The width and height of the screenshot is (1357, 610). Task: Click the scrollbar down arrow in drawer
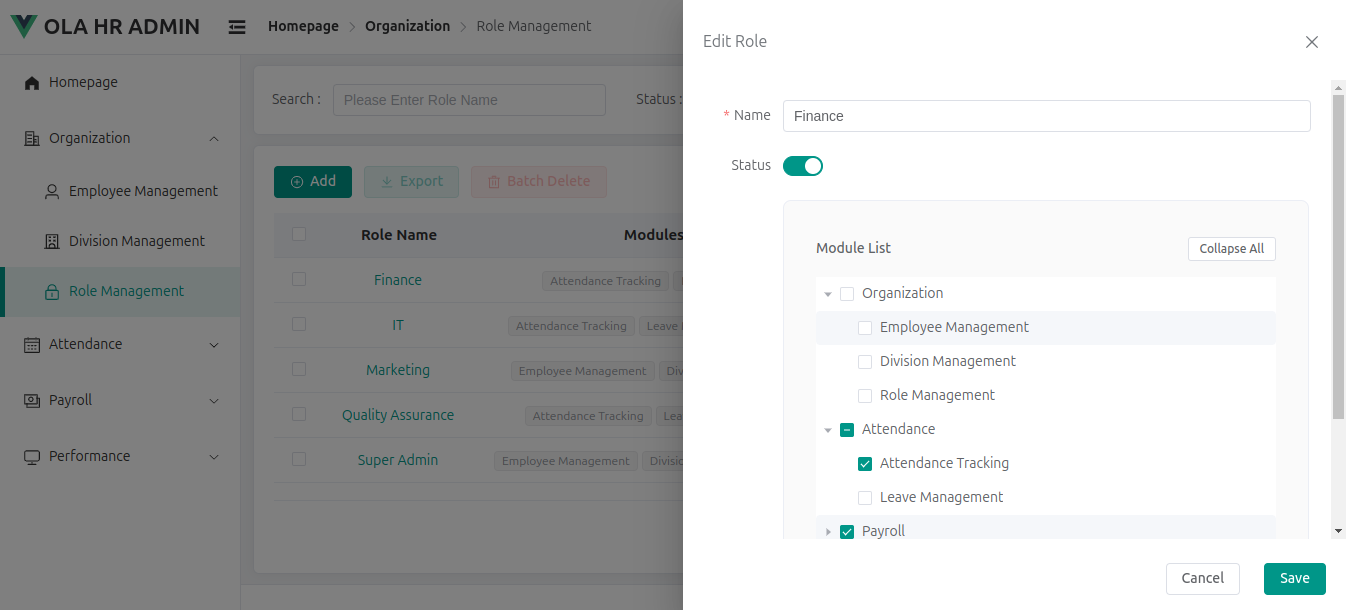[1338, 531]
